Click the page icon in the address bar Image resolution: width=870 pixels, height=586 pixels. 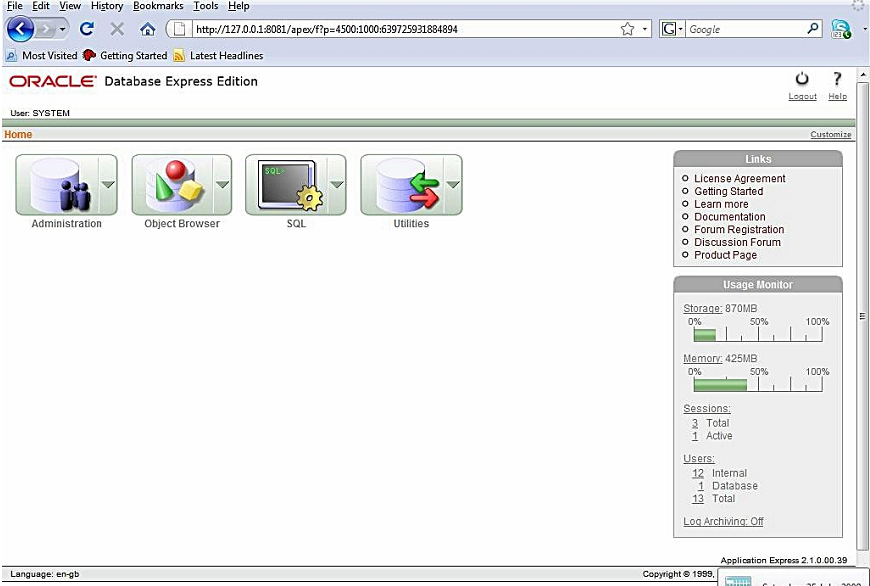click(179, 29)
